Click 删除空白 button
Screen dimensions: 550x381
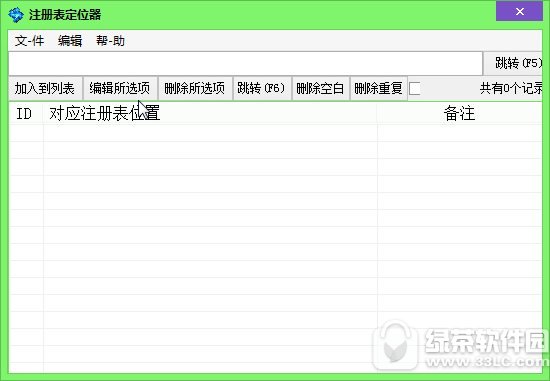click(320, 88)
